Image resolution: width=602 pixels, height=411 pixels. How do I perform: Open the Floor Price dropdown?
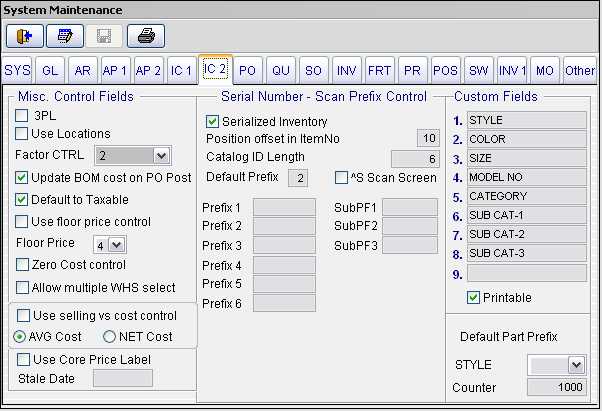tap(116, 245)
